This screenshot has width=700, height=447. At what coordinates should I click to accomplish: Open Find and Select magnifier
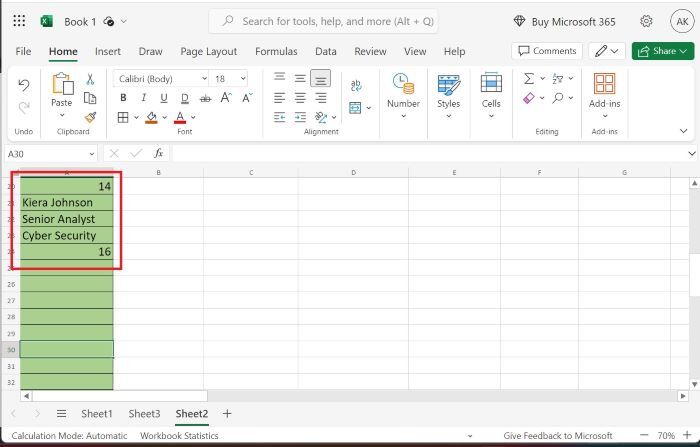point(558,98)
